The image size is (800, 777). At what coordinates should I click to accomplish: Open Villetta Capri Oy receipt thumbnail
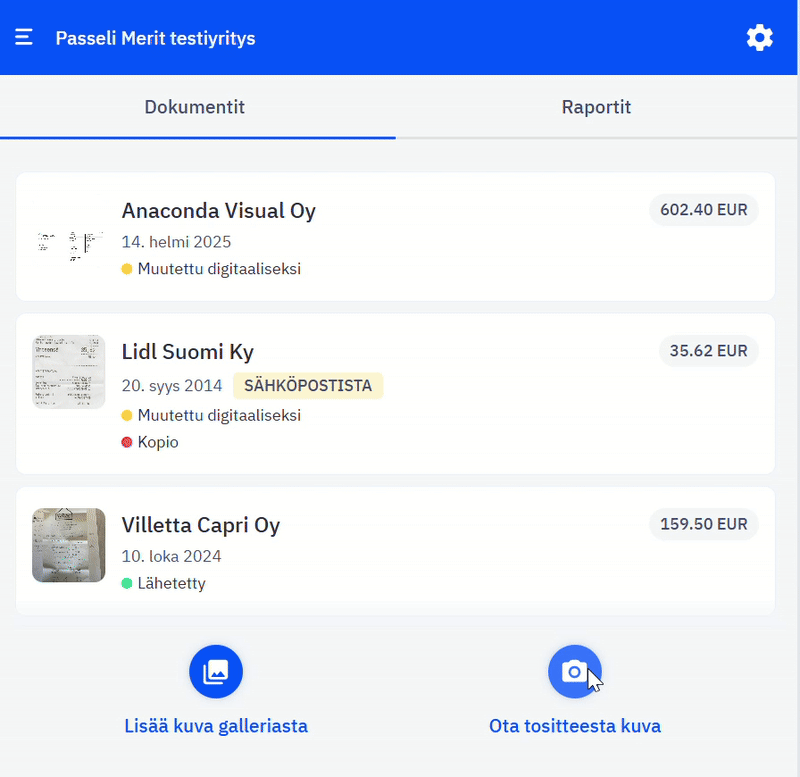[x=69, y=545]
